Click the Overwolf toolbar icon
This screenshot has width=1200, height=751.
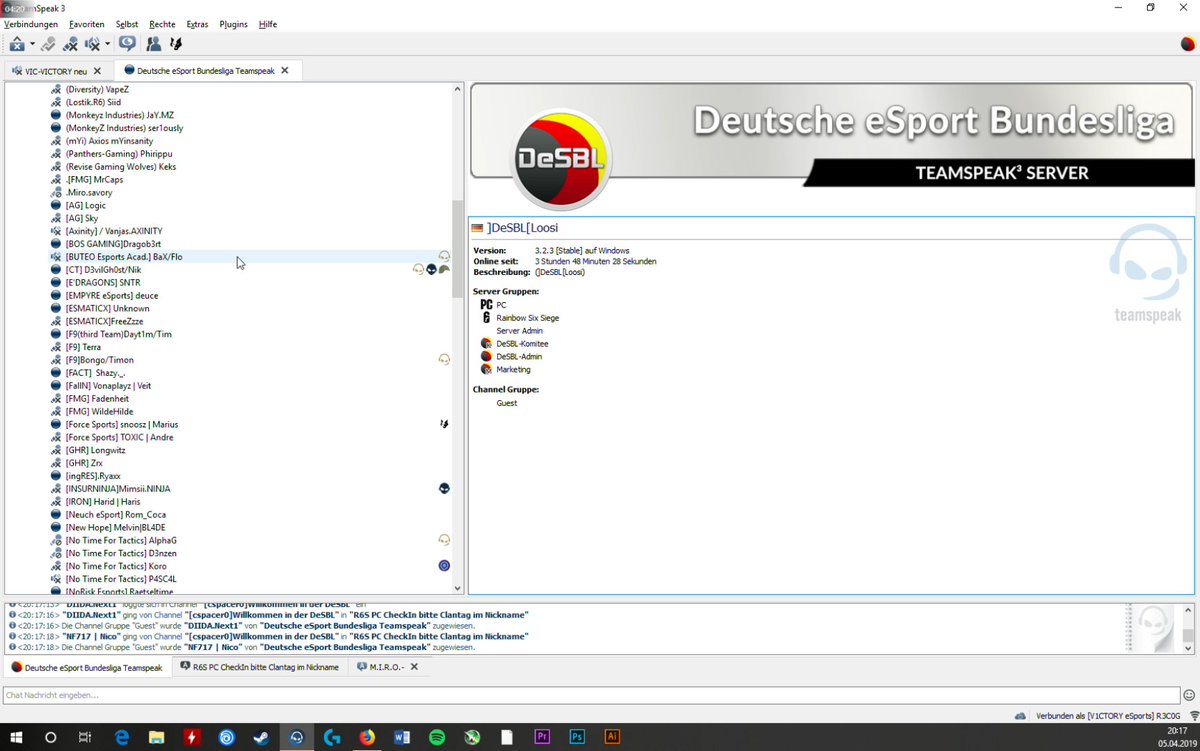(176, 44)
